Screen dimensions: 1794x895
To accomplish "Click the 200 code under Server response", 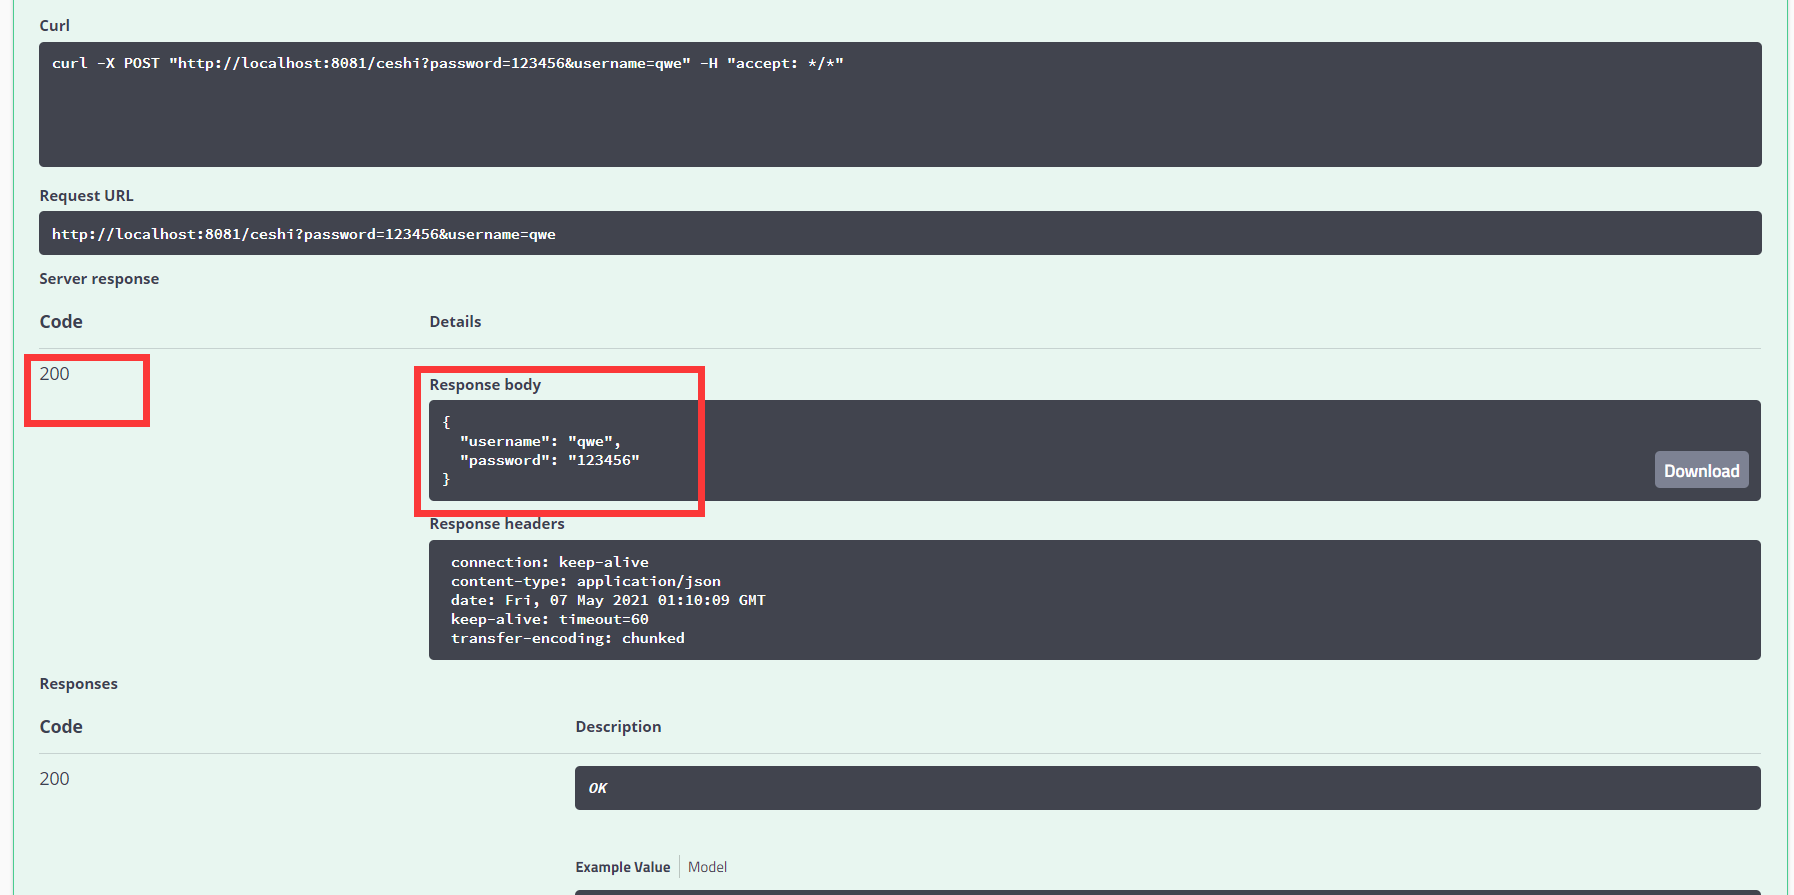I will [55, 374].
